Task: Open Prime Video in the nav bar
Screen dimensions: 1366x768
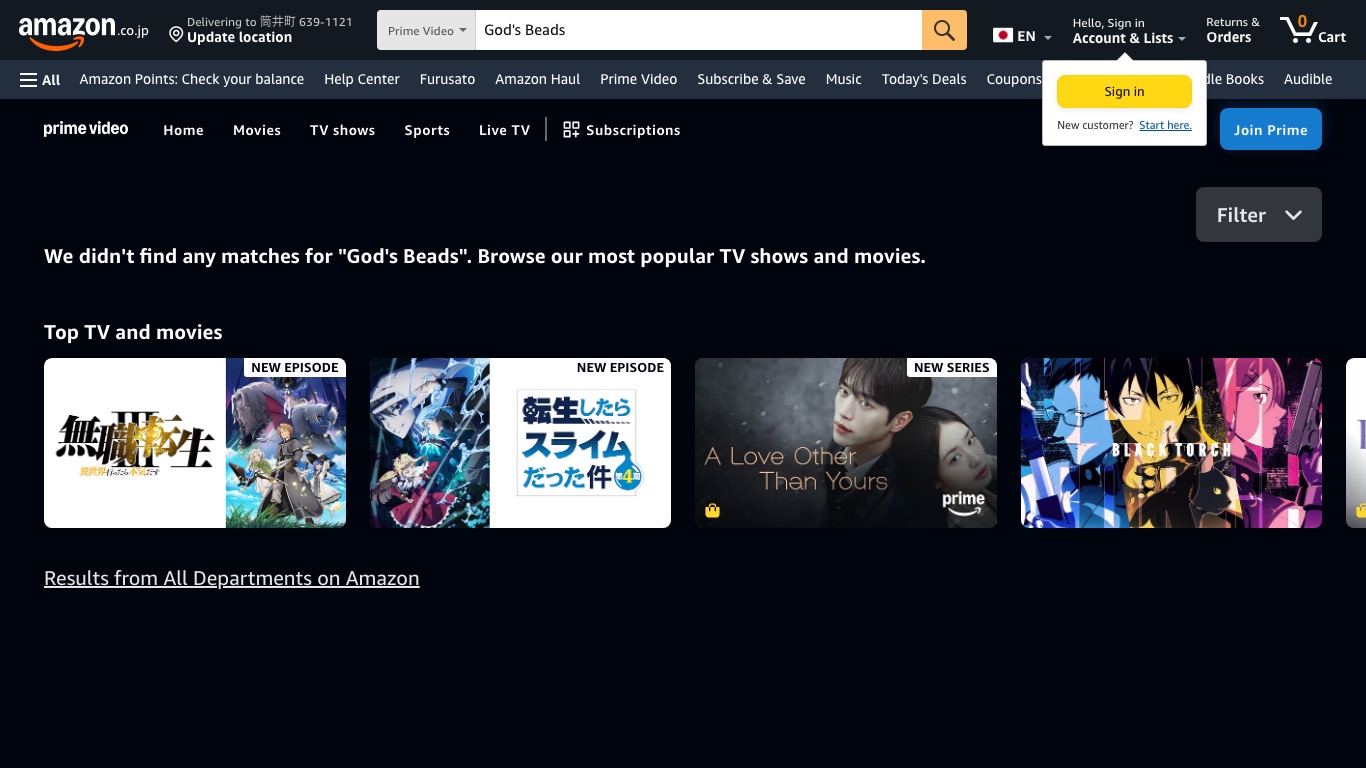Action: (639, 79)
